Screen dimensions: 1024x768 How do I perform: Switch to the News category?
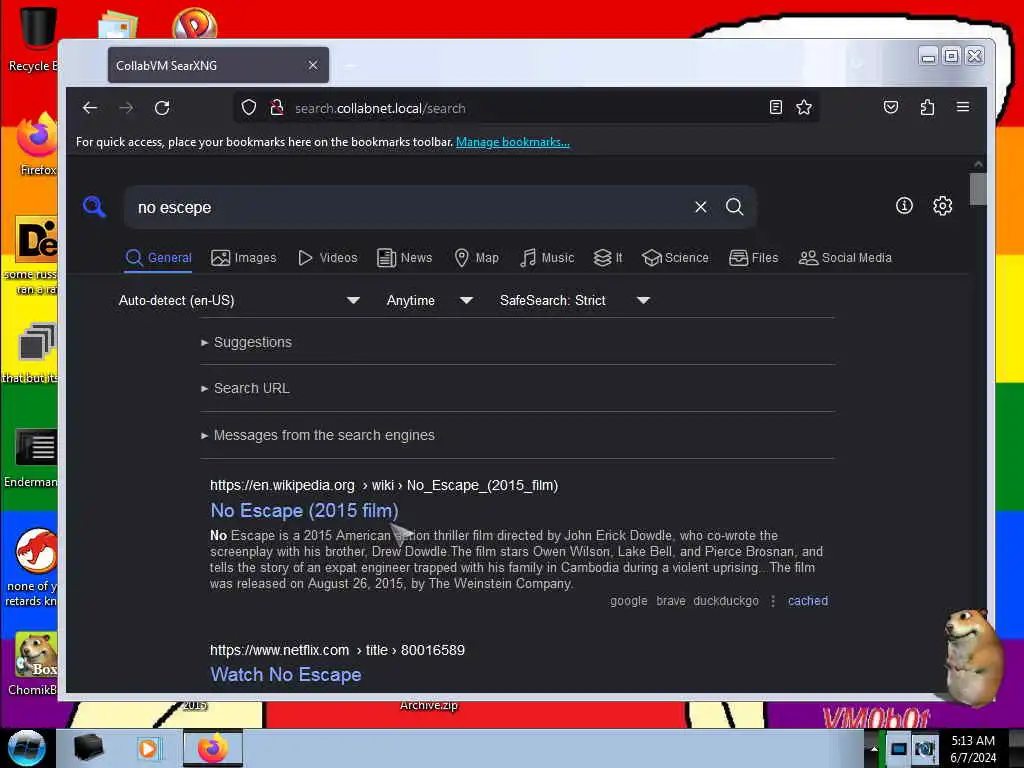(x=405, y=258)
